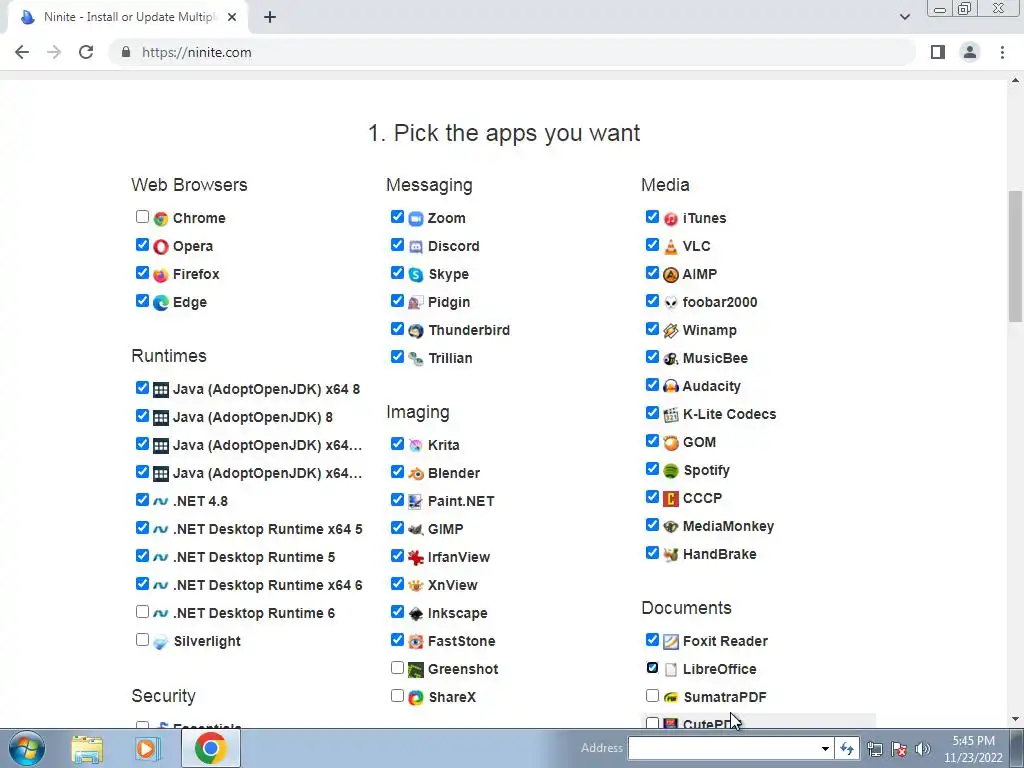Click the K-Lite Codecs label
Screen dimensions: 1024x768
pyautogui.click(x=729, y=414)
